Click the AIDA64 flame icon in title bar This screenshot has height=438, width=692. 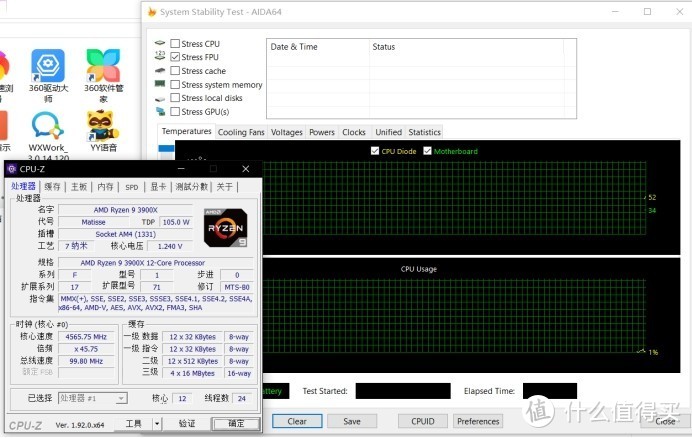(152, 12)
